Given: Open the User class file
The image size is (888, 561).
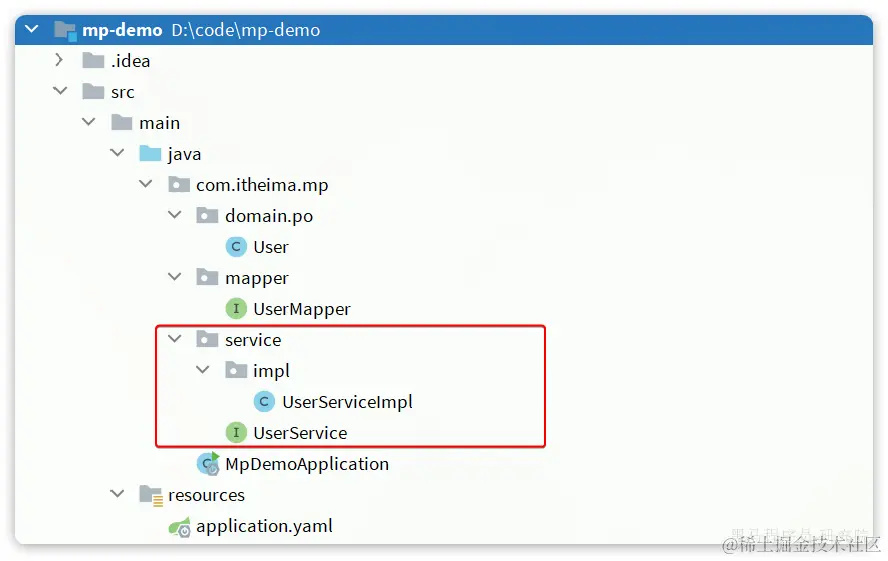Looking at the screenshot, I should click(271, 247).
